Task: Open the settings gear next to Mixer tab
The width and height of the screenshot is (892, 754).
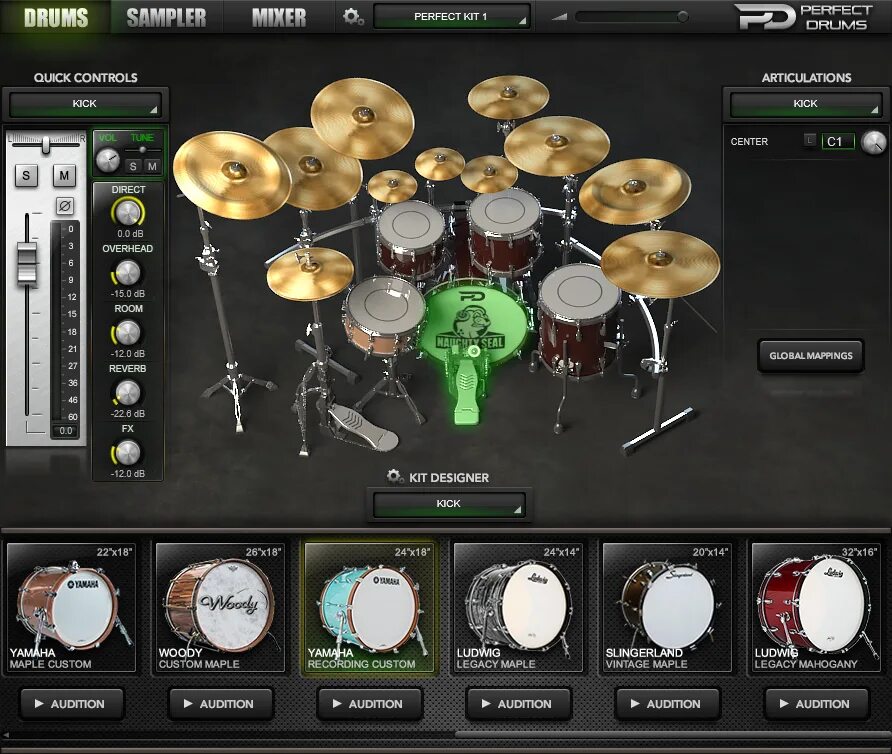Action: (353, 17)
